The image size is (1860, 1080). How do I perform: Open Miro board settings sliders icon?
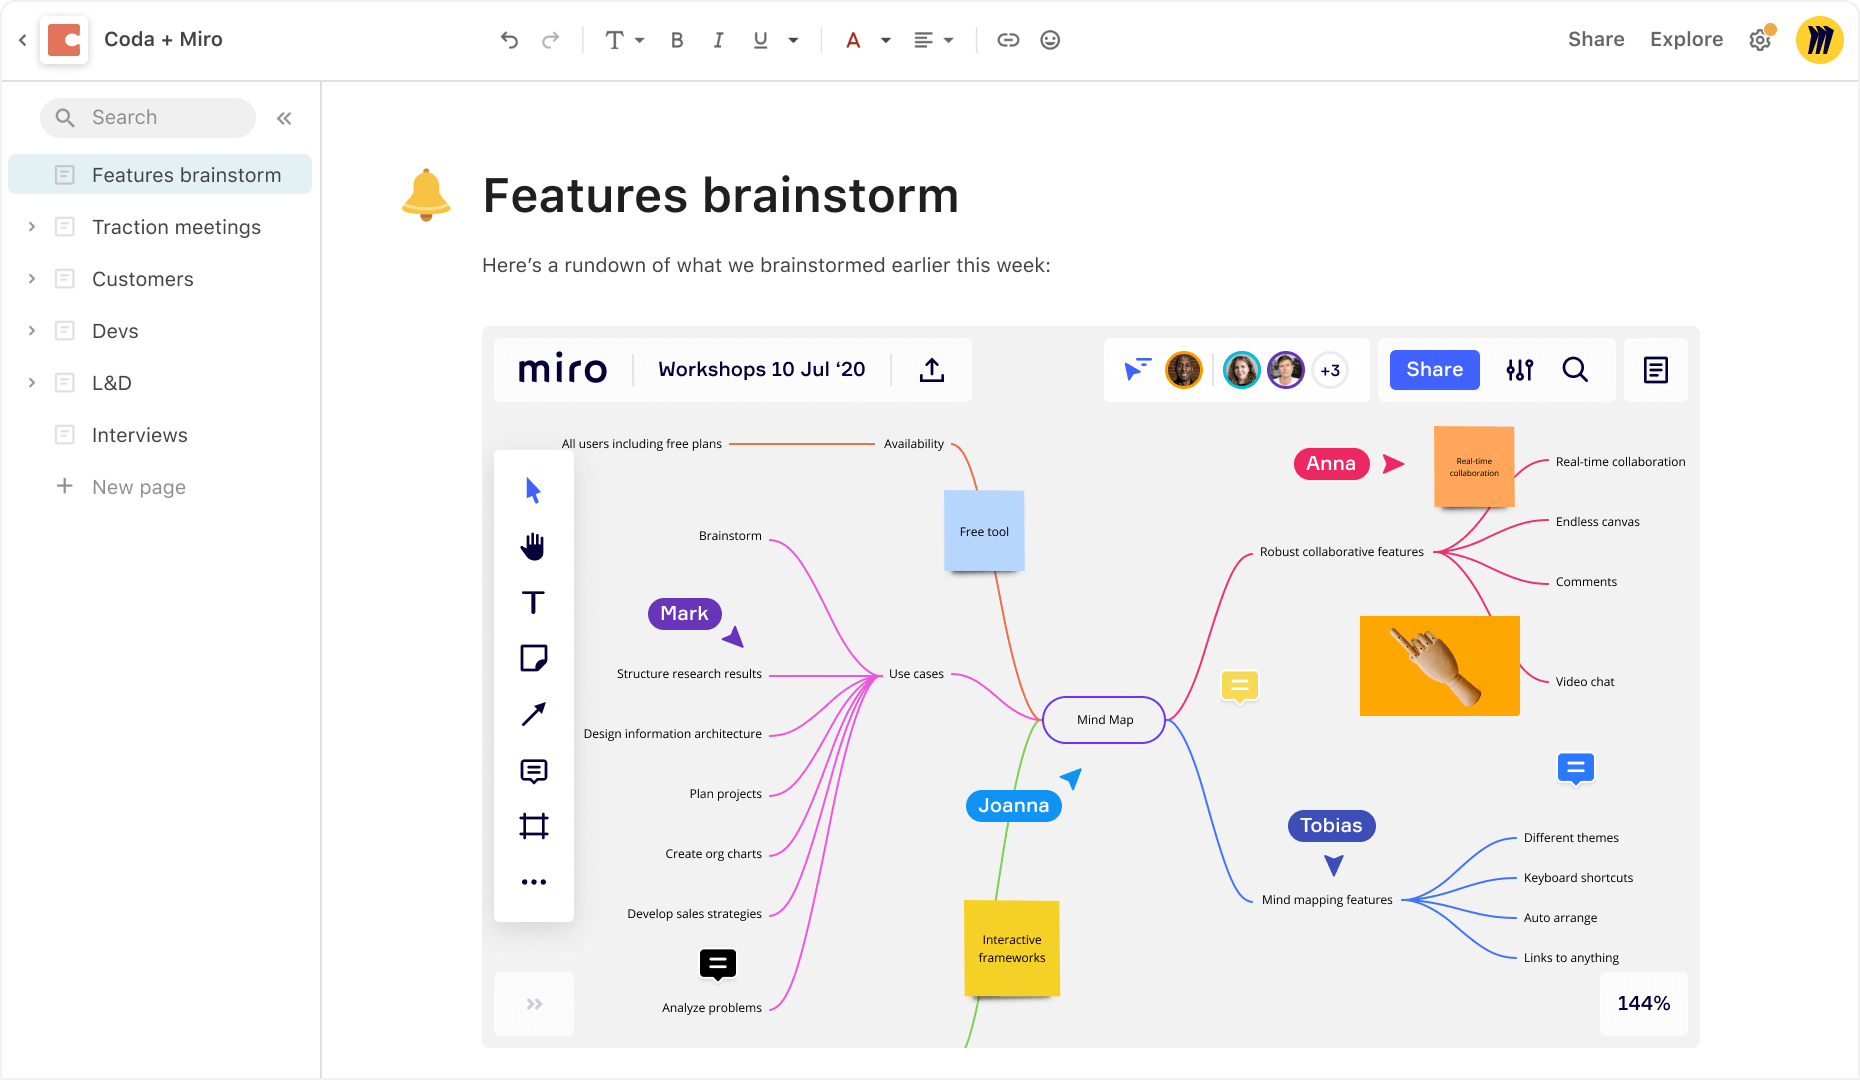click(x=1520, y=370)
